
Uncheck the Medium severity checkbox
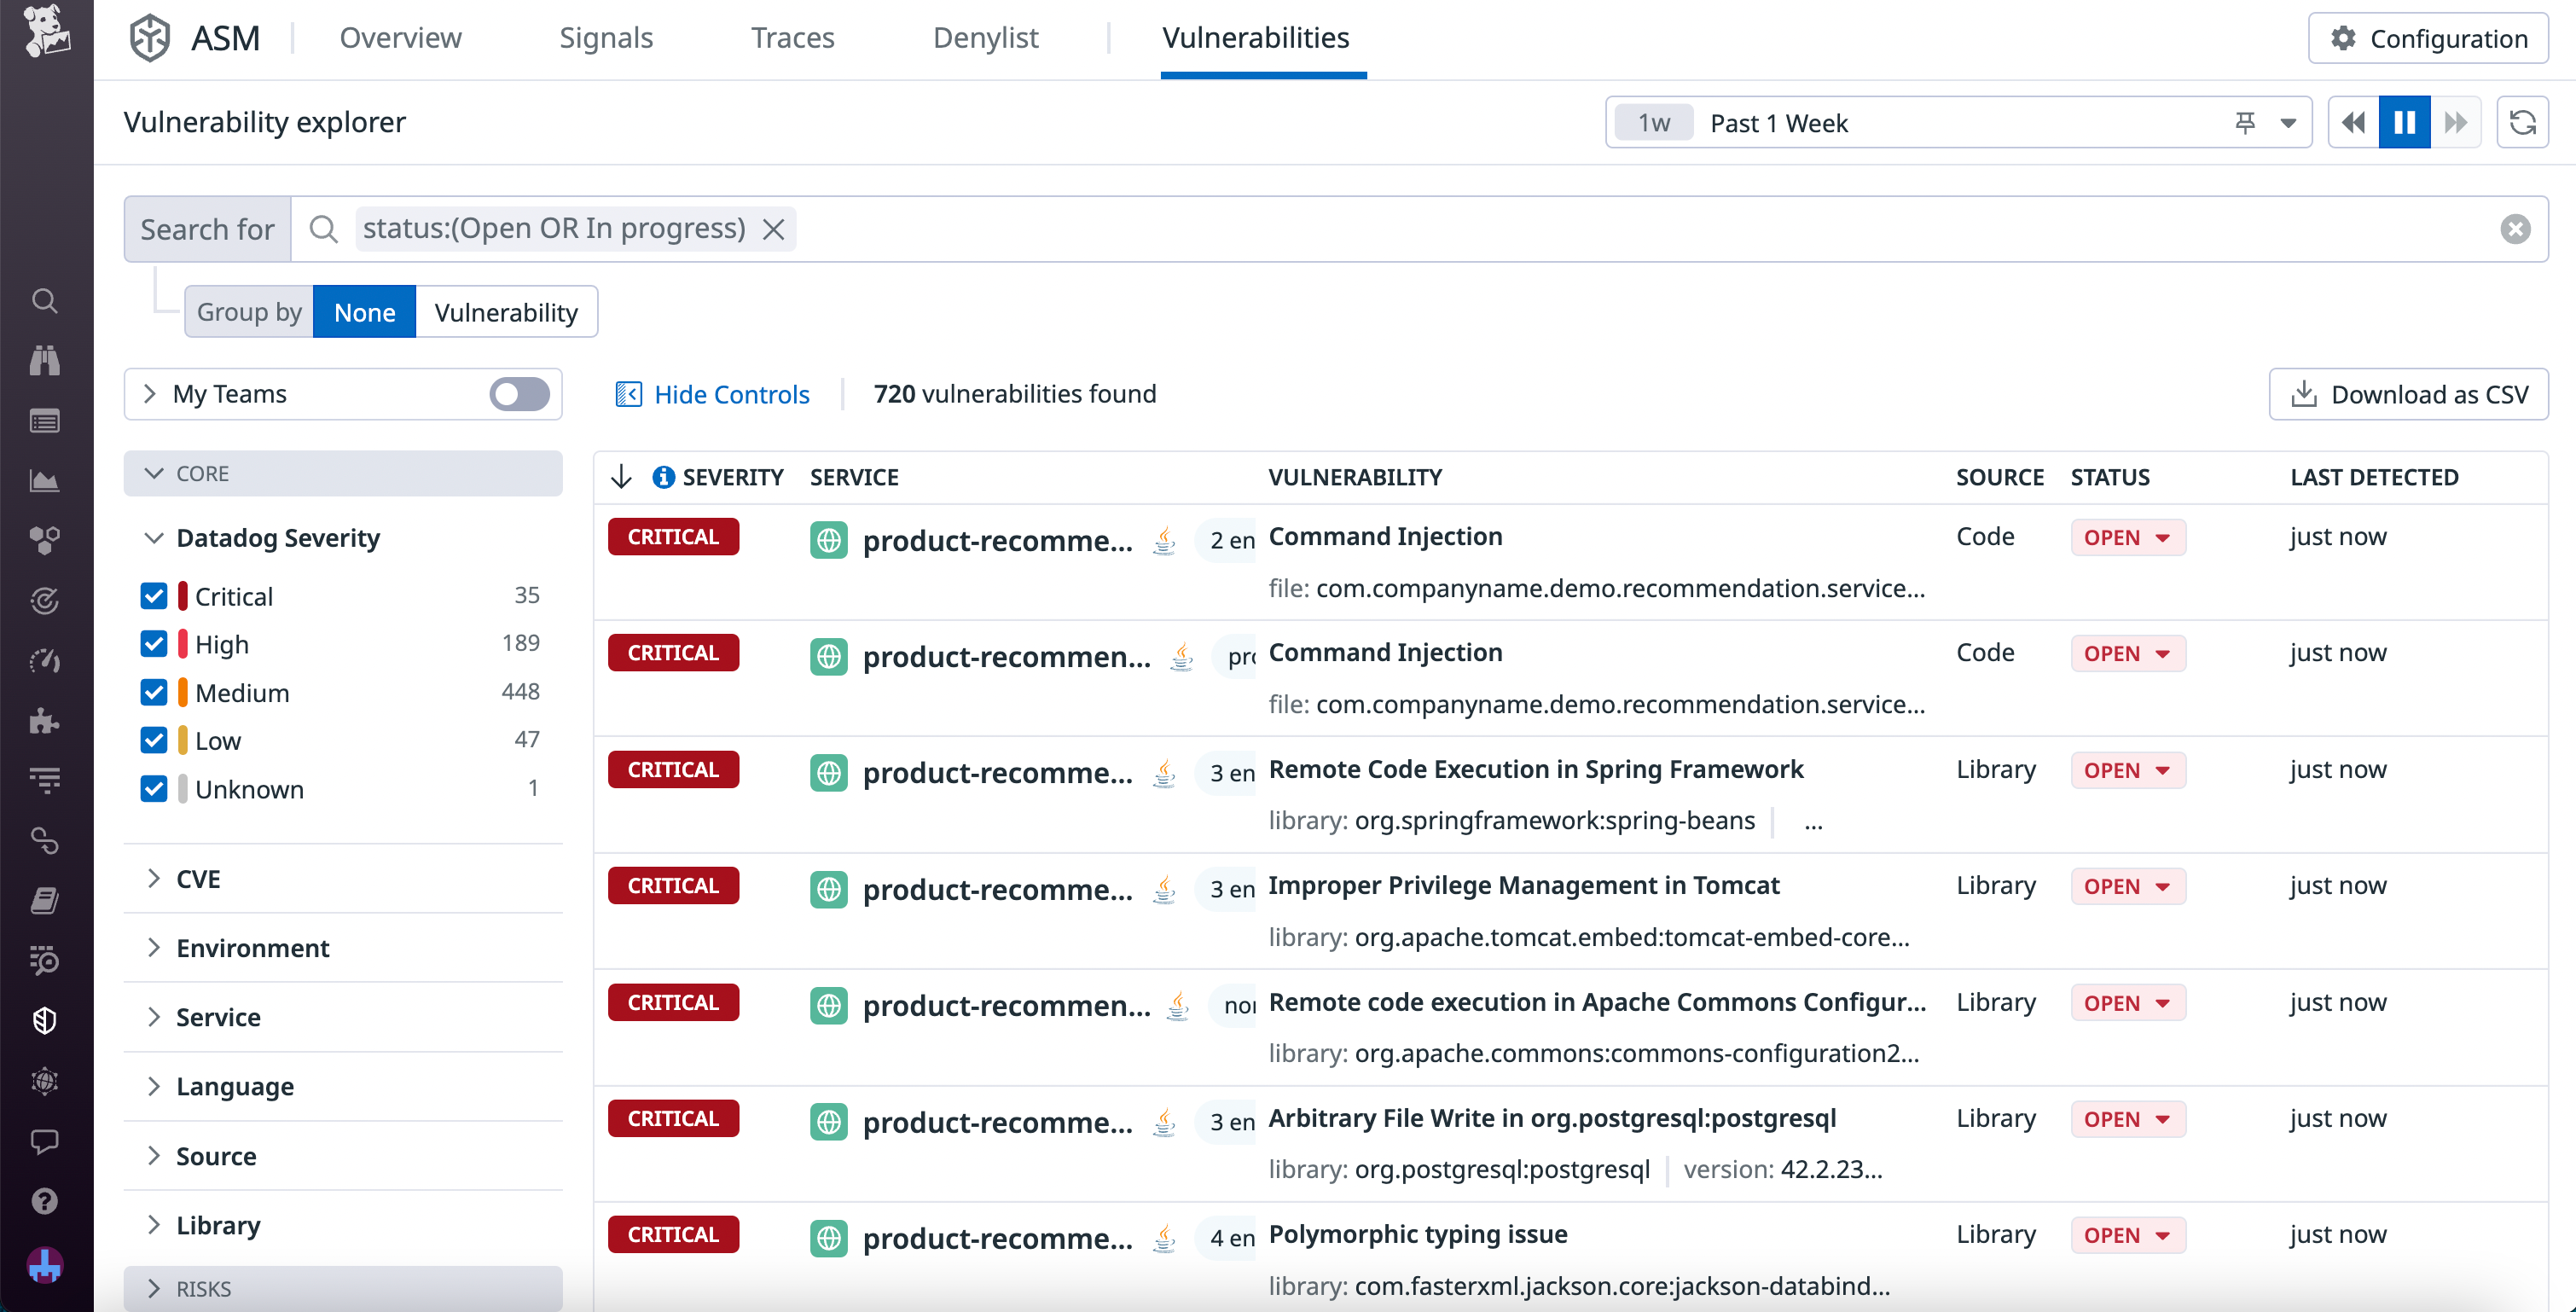(154, 691)
